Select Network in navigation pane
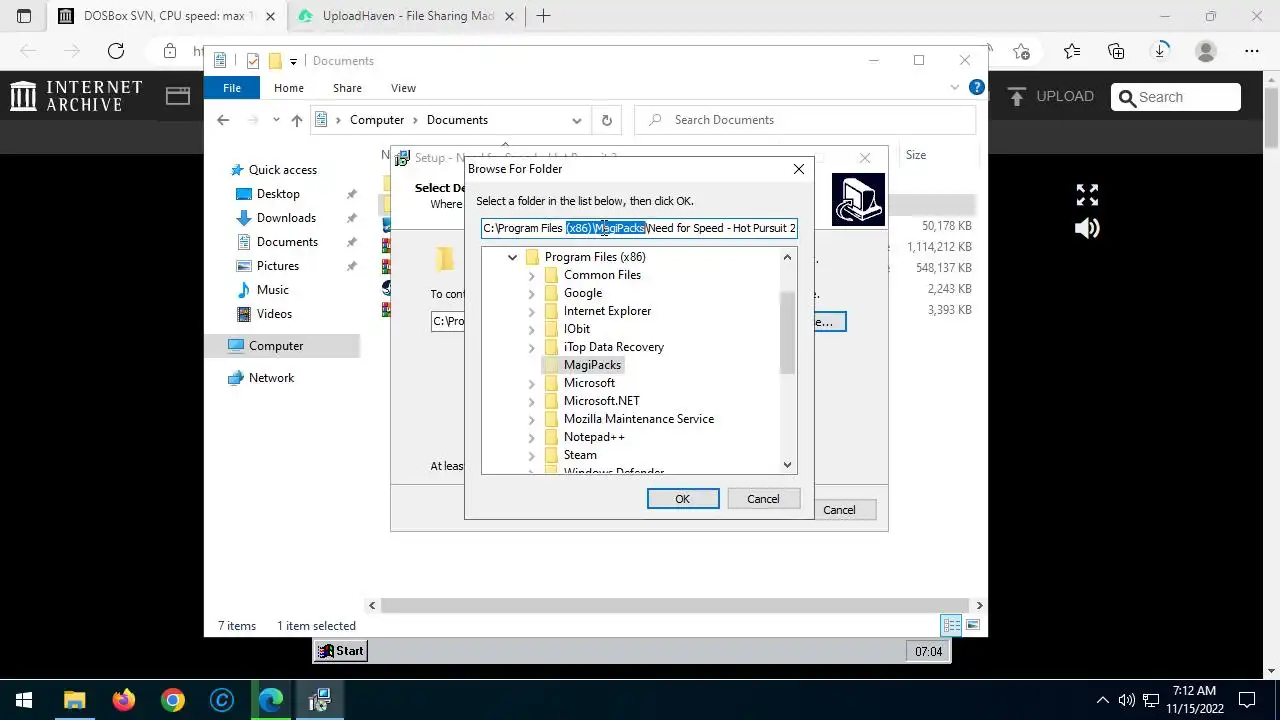Viewport: 1280px width, 720px height. click(271, 378)
